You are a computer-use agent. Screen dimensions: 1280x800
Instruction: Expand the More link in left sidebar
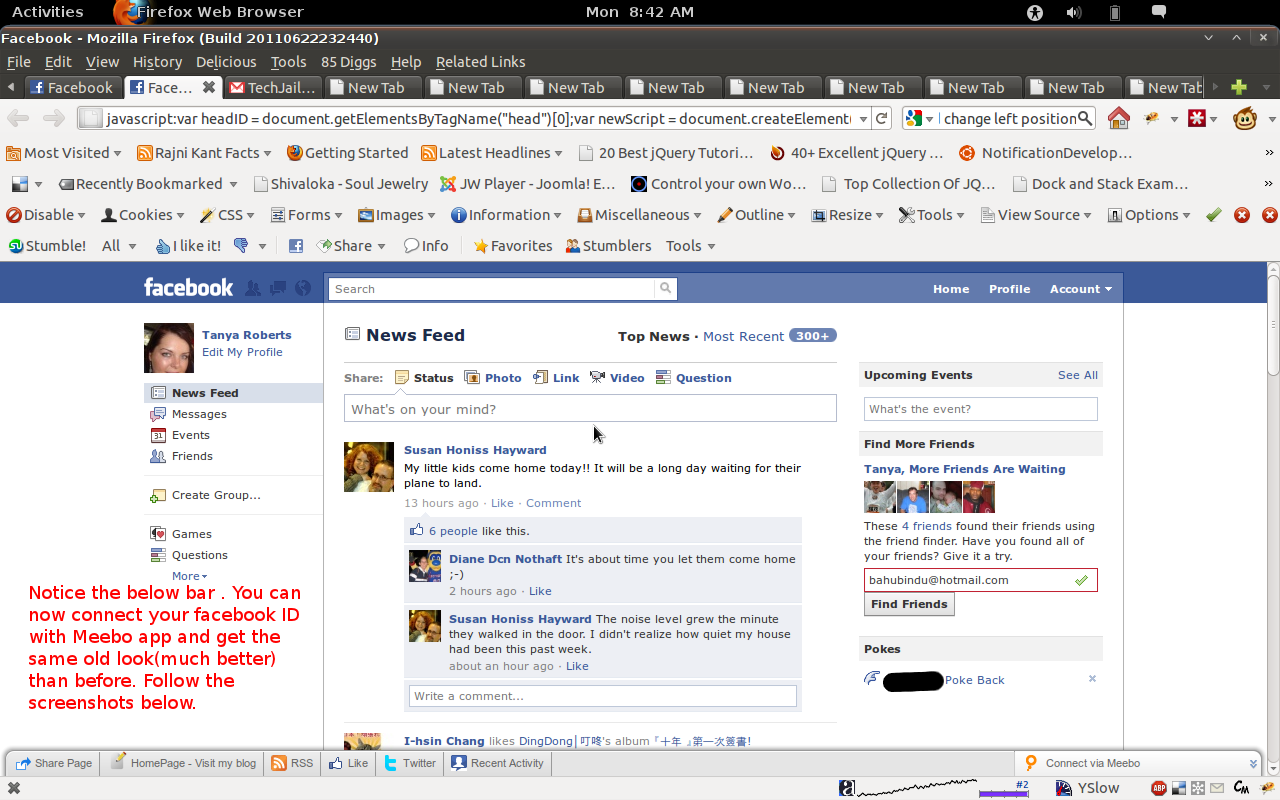coord(189,576)
